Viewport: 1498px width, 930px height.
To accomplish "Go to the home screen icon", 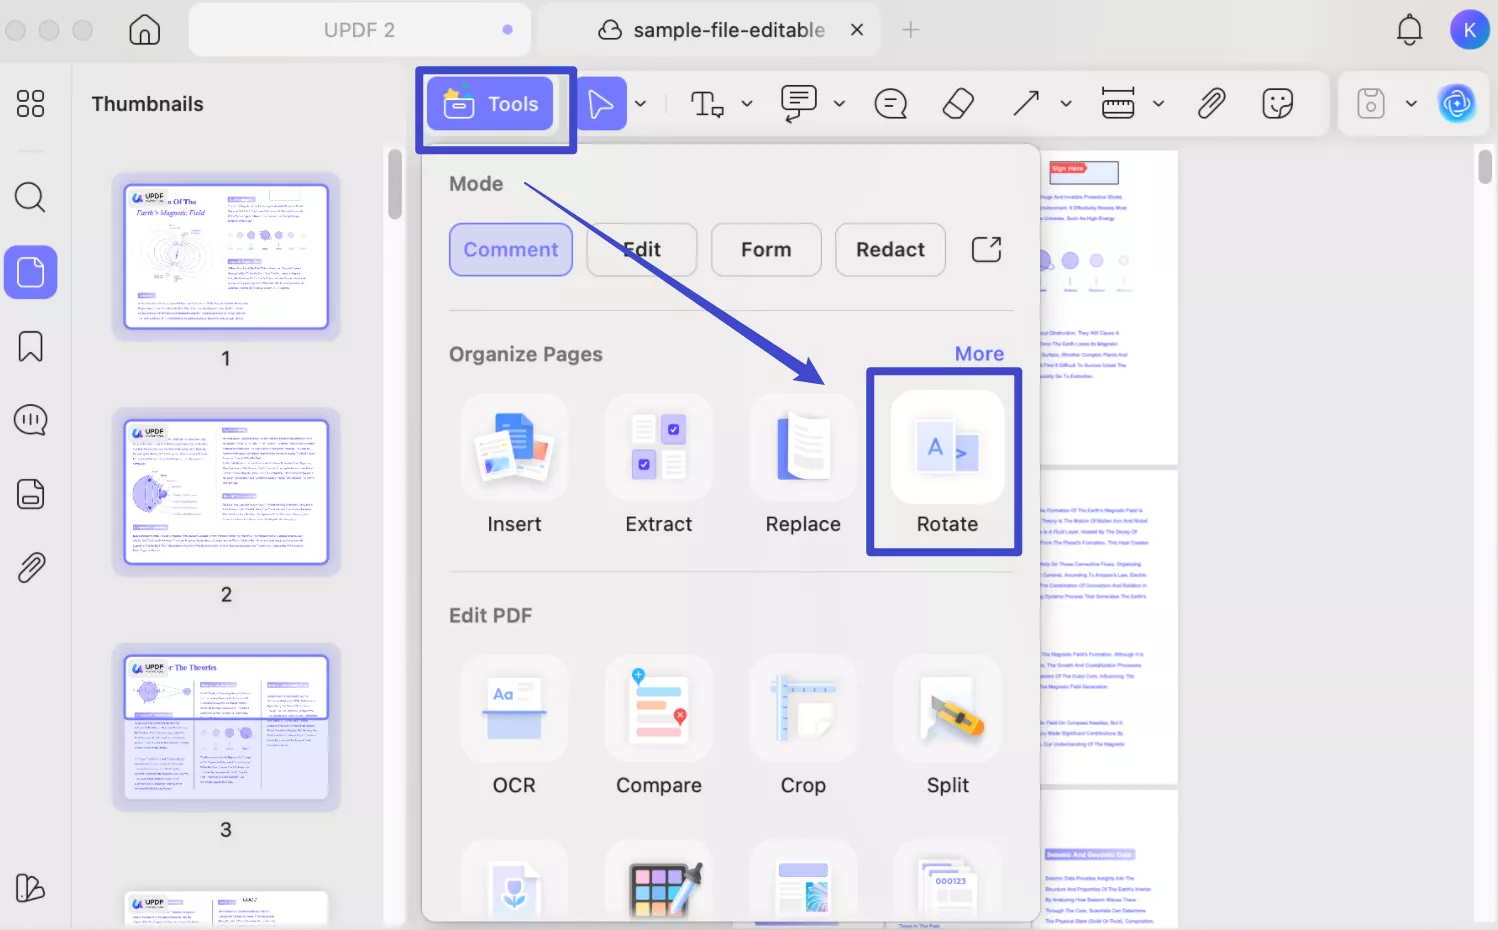I will click(144, 30).
